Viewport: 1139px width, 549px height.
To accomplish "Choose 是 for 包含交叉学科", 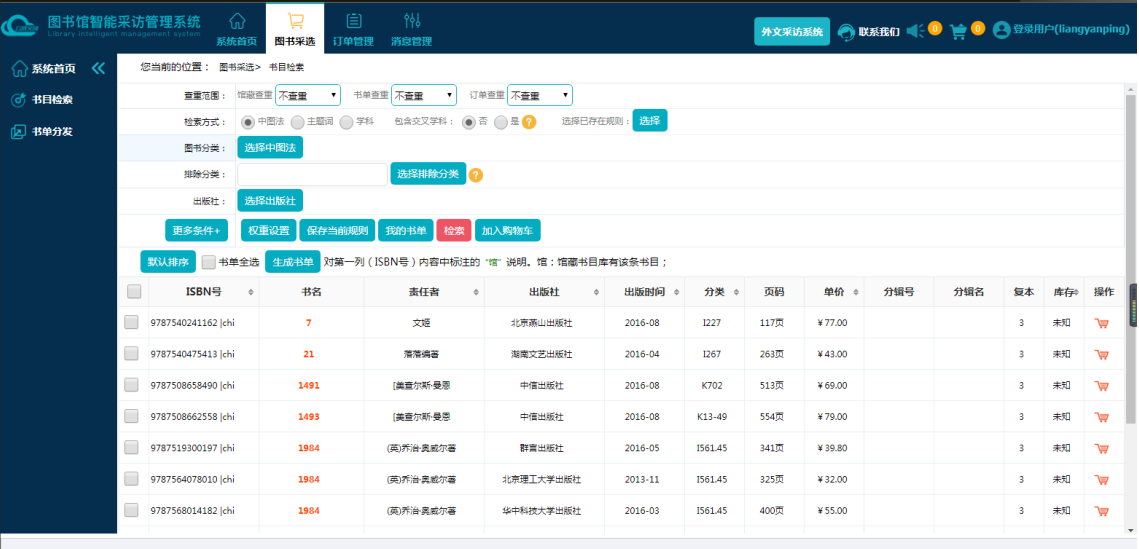I will coord(500,122).
